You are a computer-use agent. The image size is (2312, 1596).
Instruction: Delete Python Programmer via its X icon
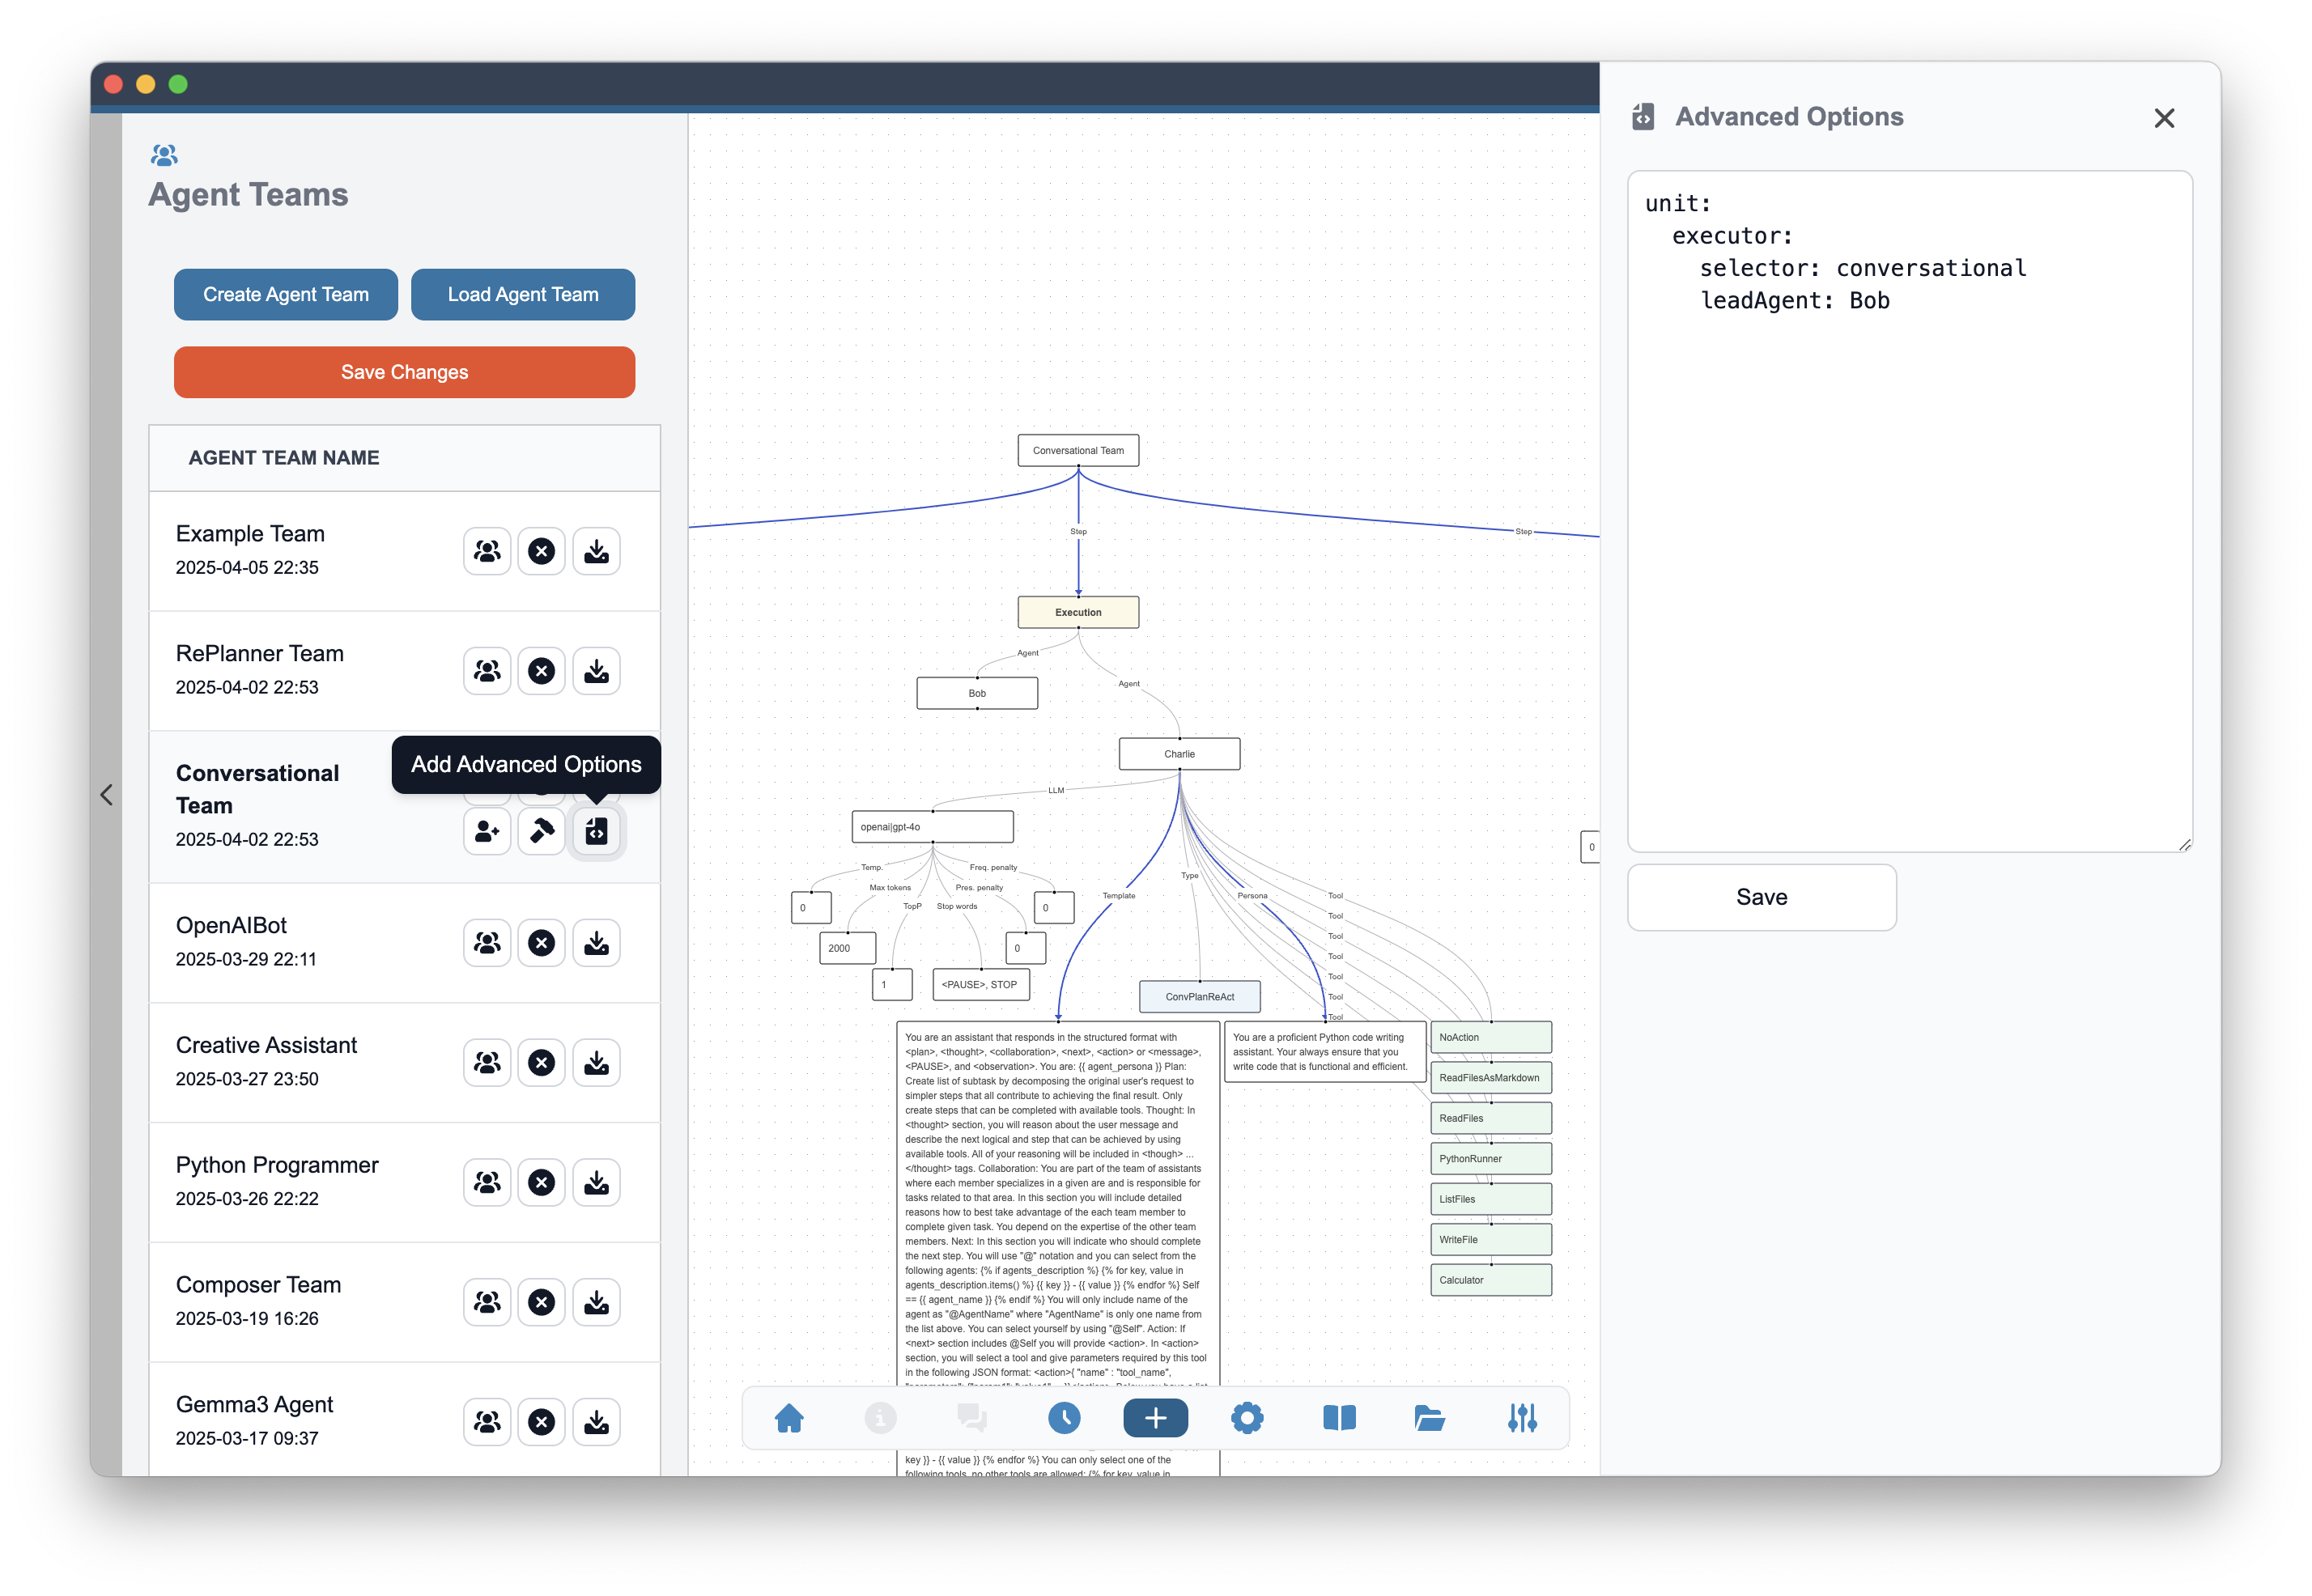(x=542, y=1183)
